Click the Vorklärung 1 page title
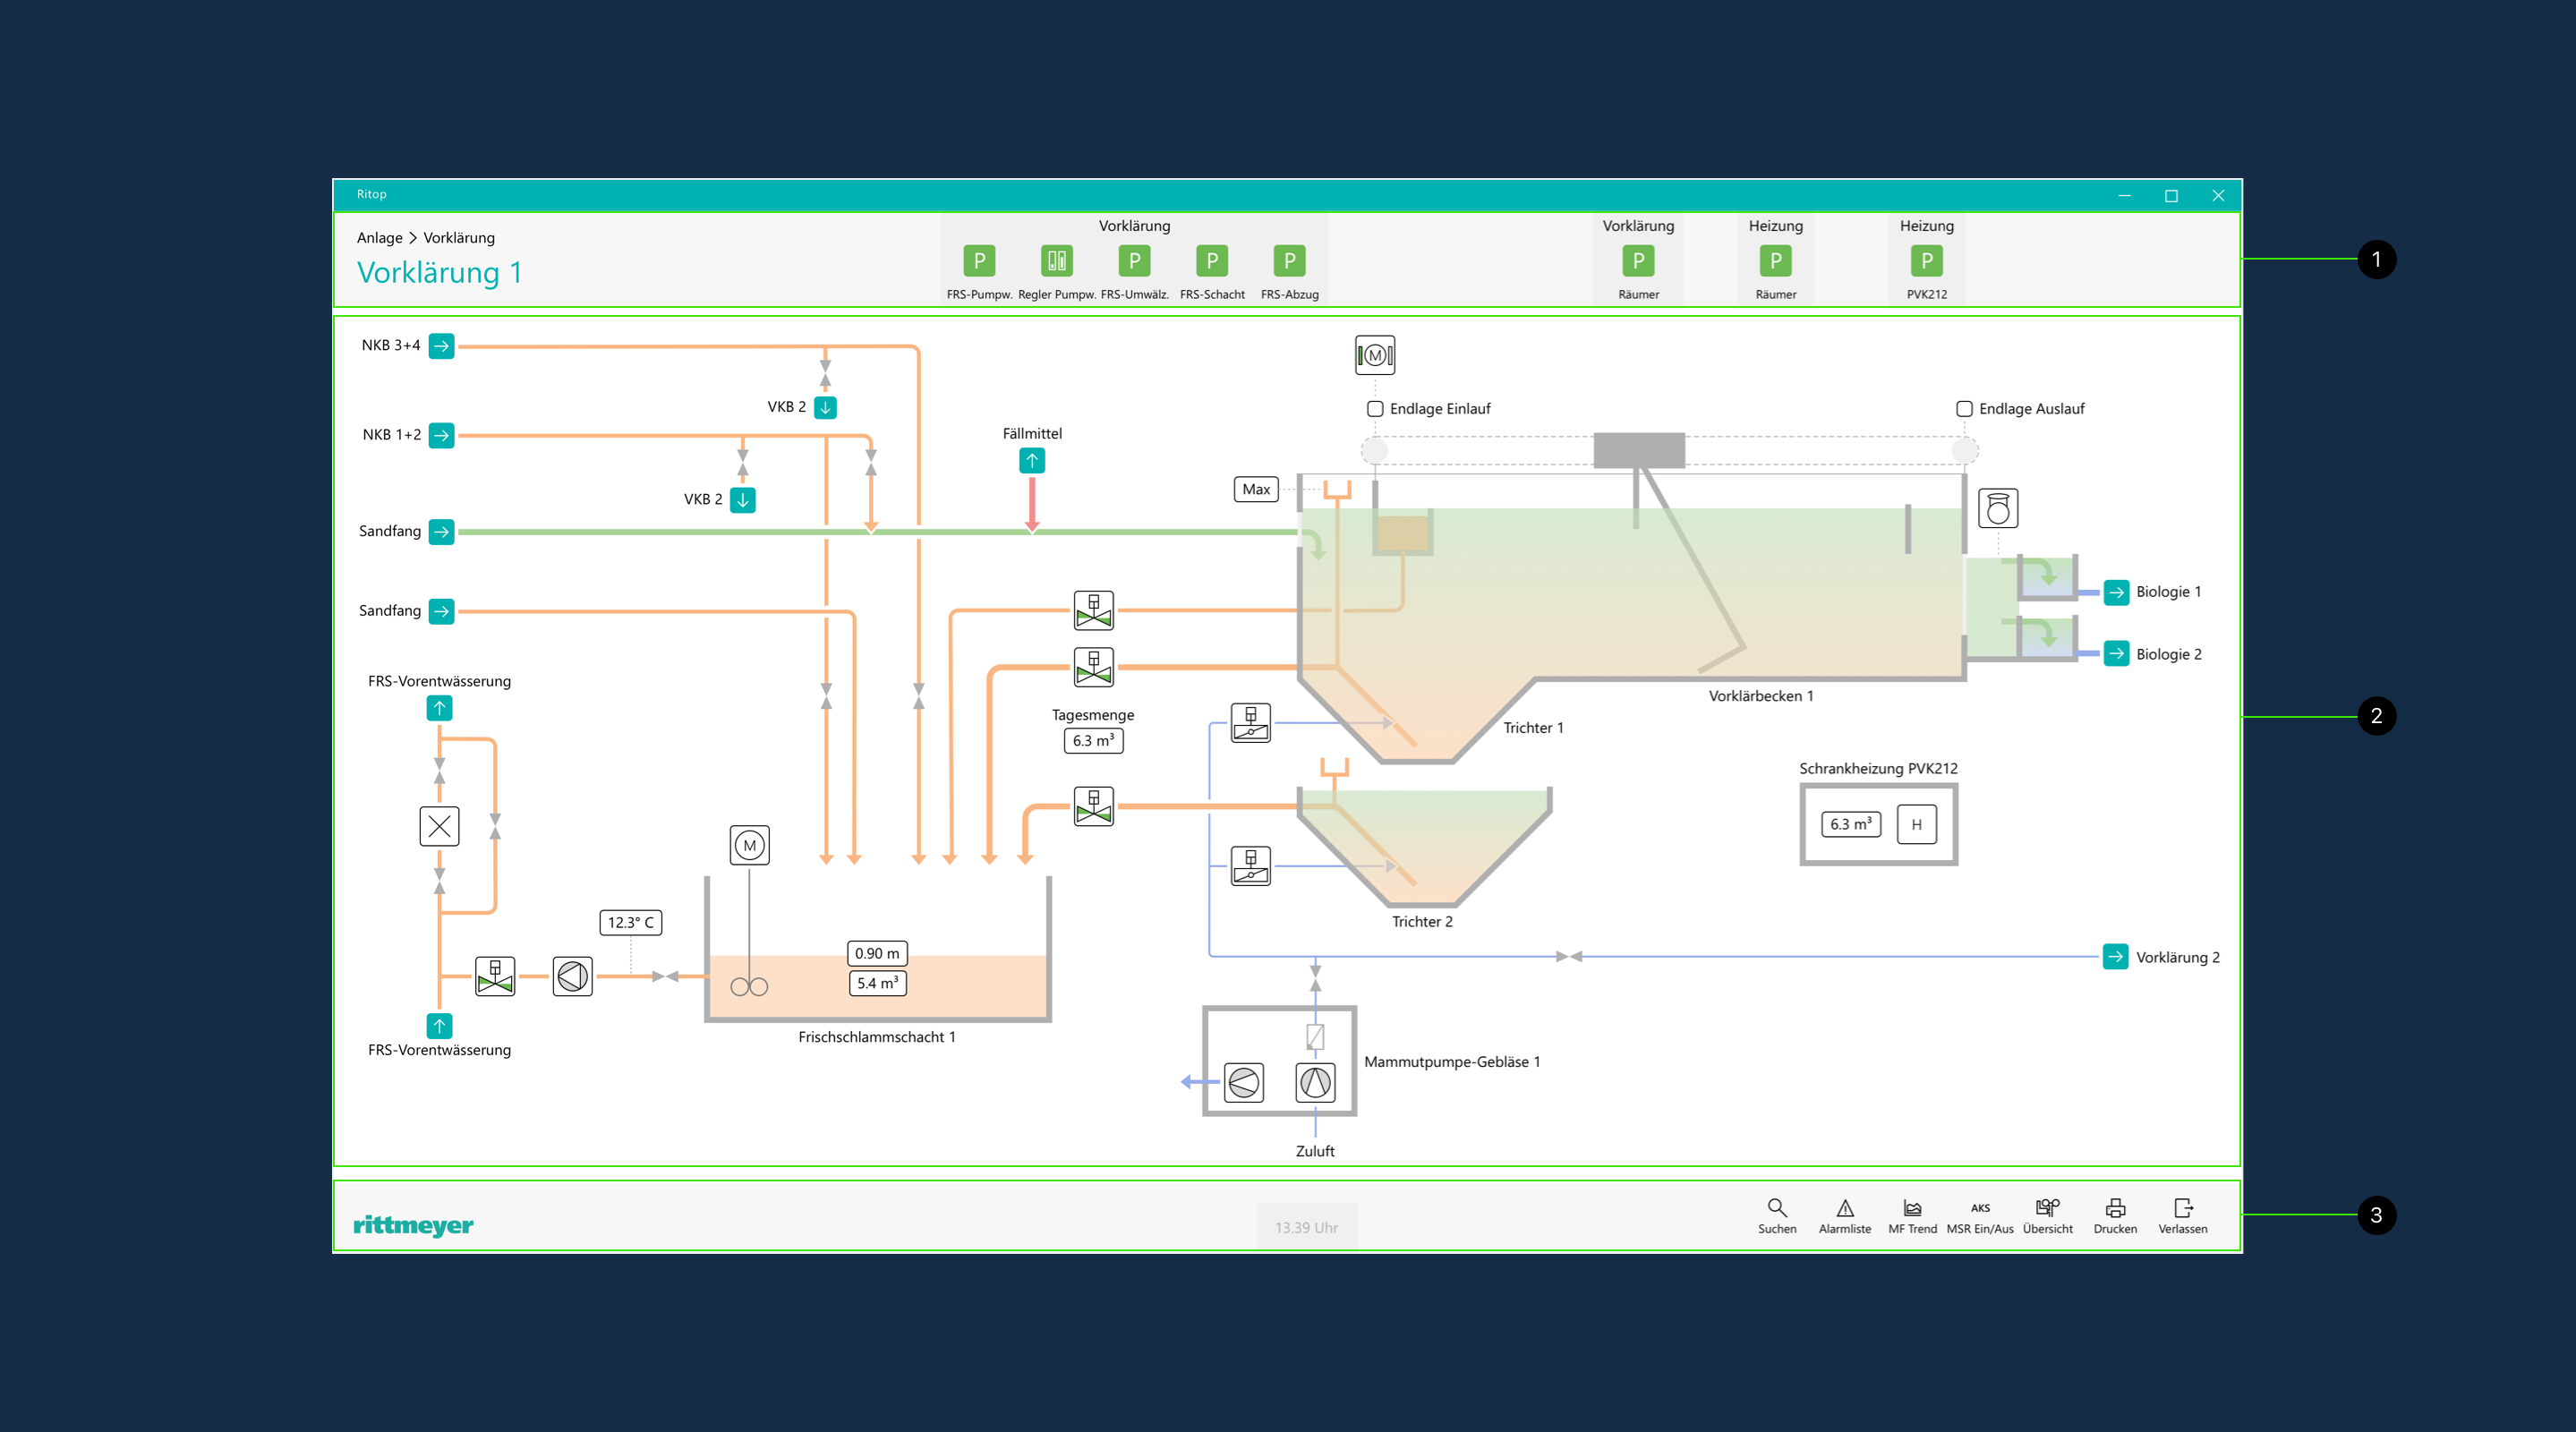 (x=439, y=273)
